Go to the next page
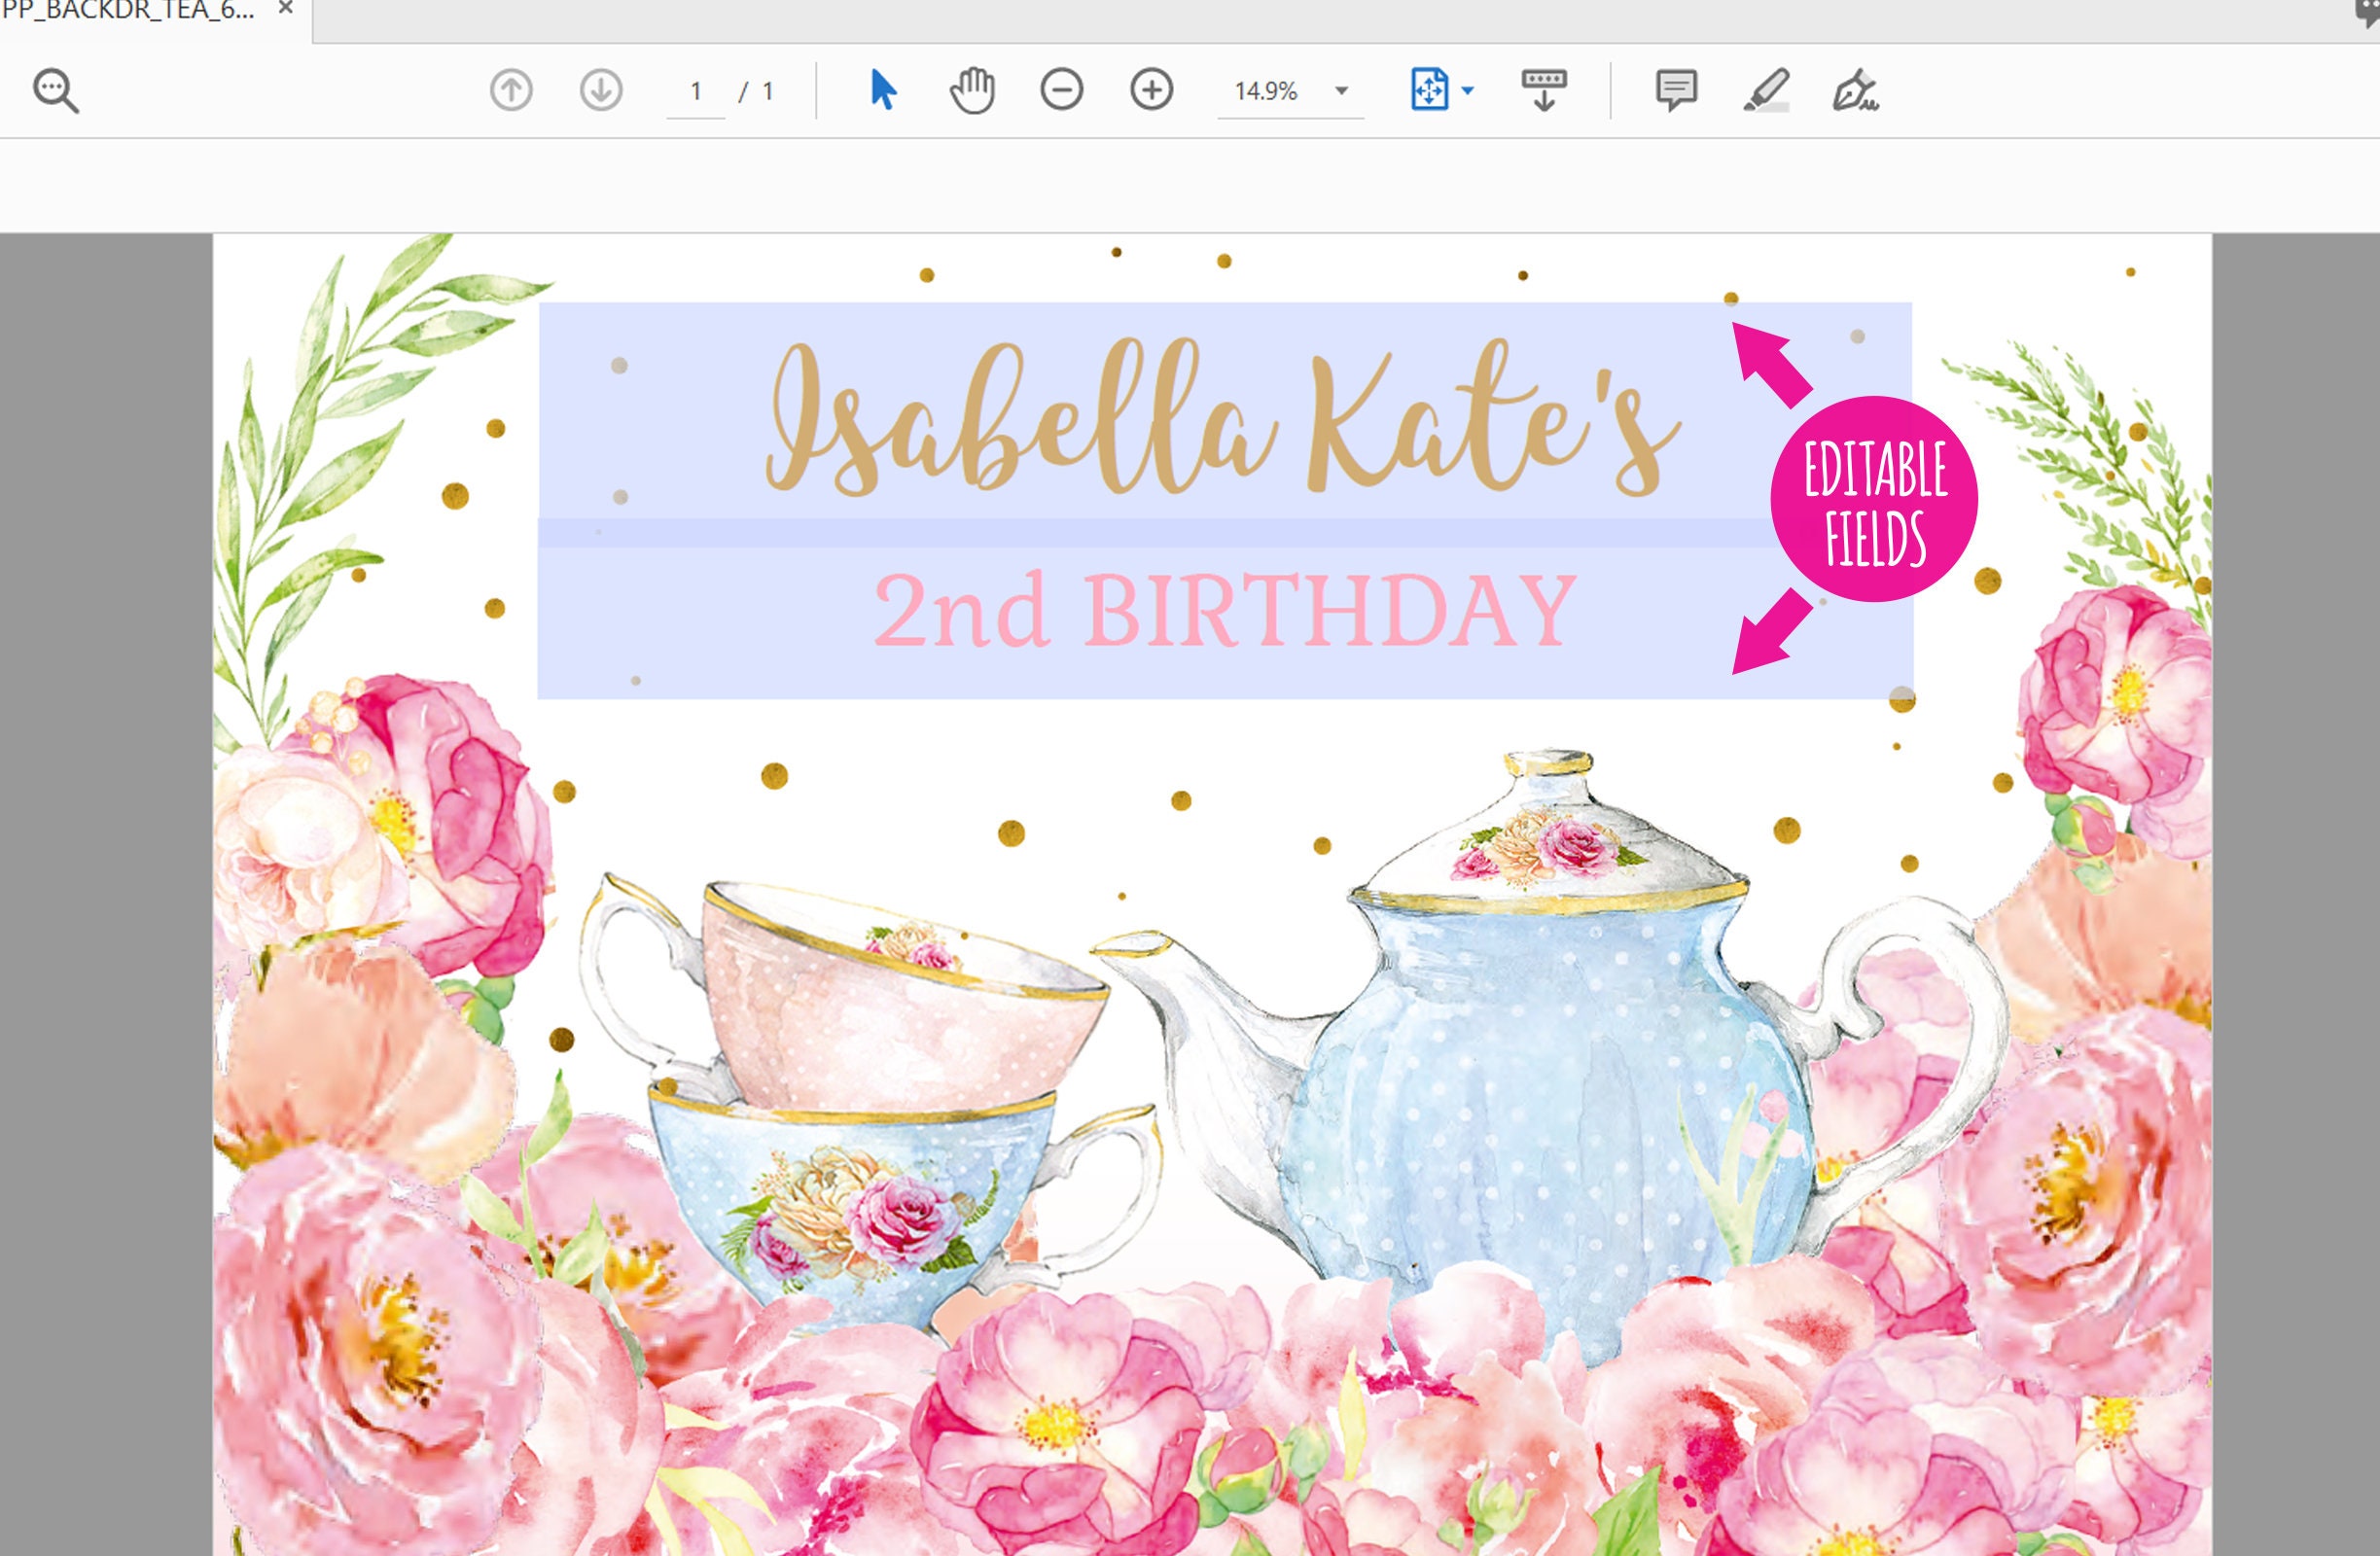This screenshot has width=2380, height=1556. click(600, 90)
